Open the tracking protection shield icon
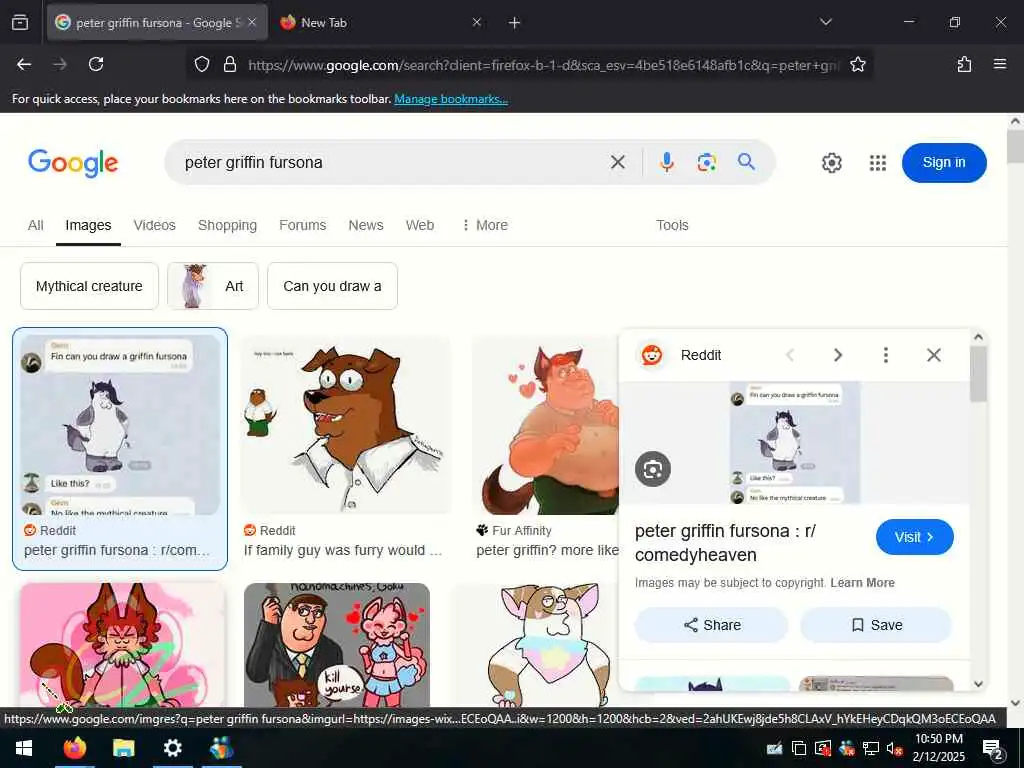The width and height of the screenshot is (1024, 768). [x=202, y=64]
